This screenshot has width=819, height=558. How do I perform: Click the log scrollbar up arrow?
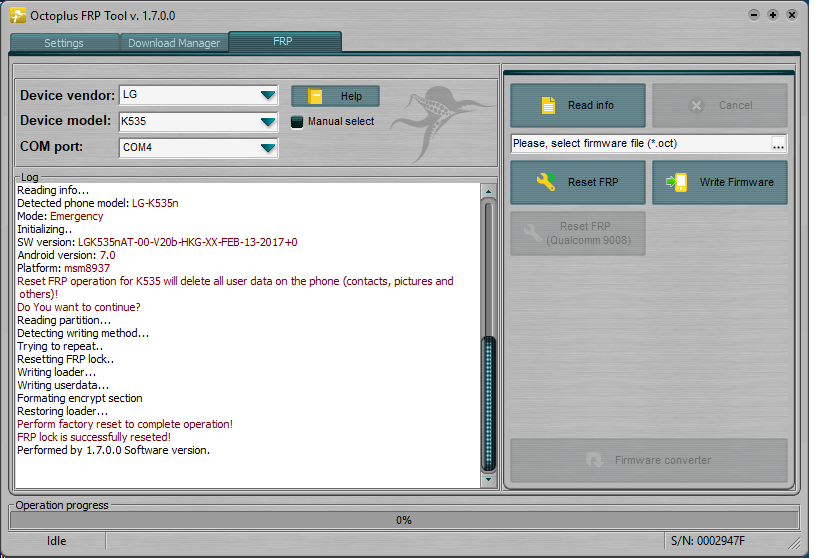(488, 191)
